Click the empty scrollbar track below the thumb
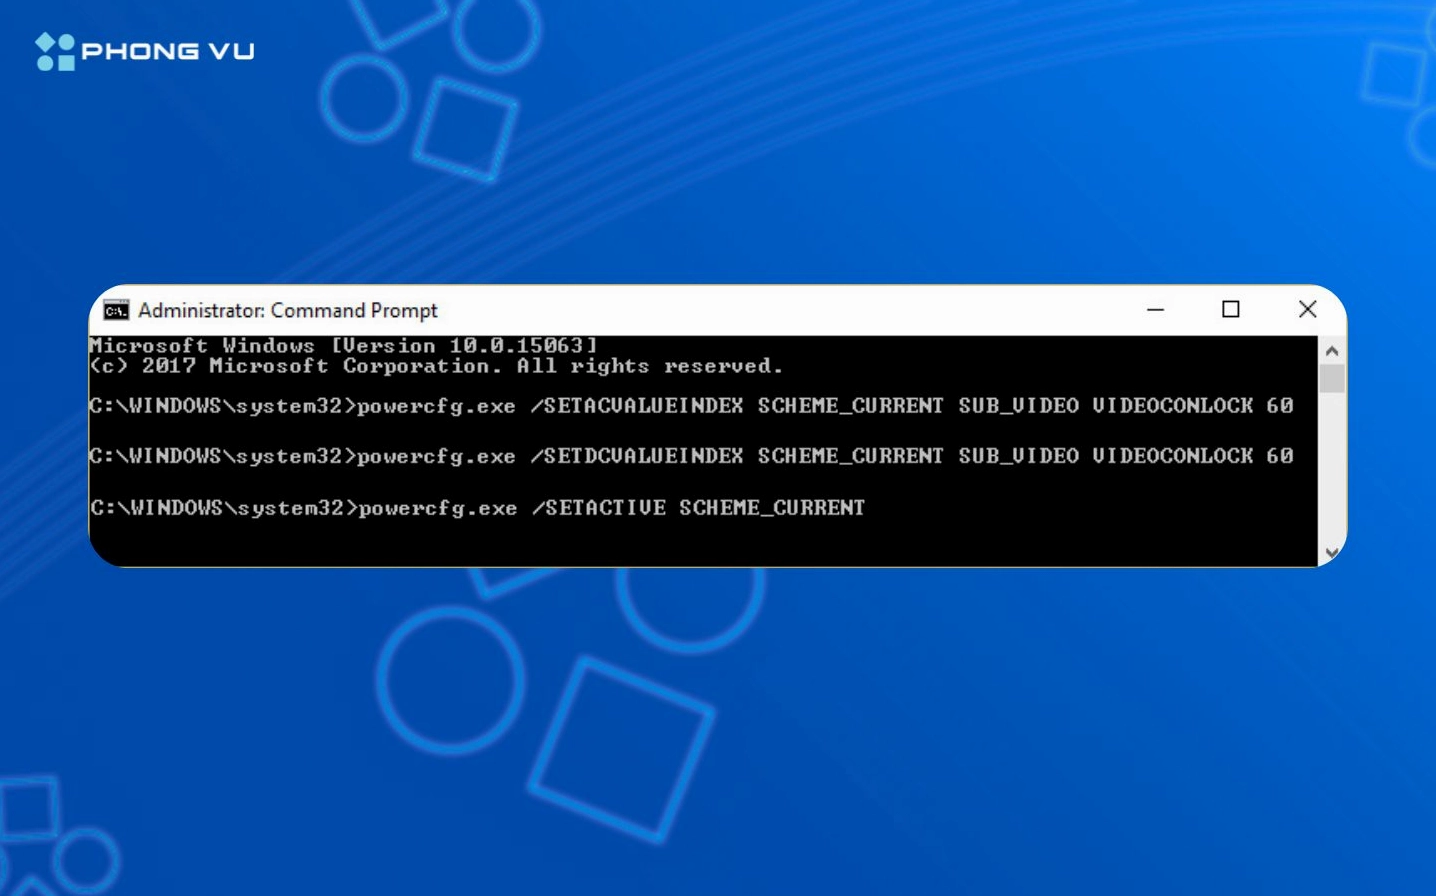The width and height of the screenshot is (1436, 896). tap(1331, 470)
